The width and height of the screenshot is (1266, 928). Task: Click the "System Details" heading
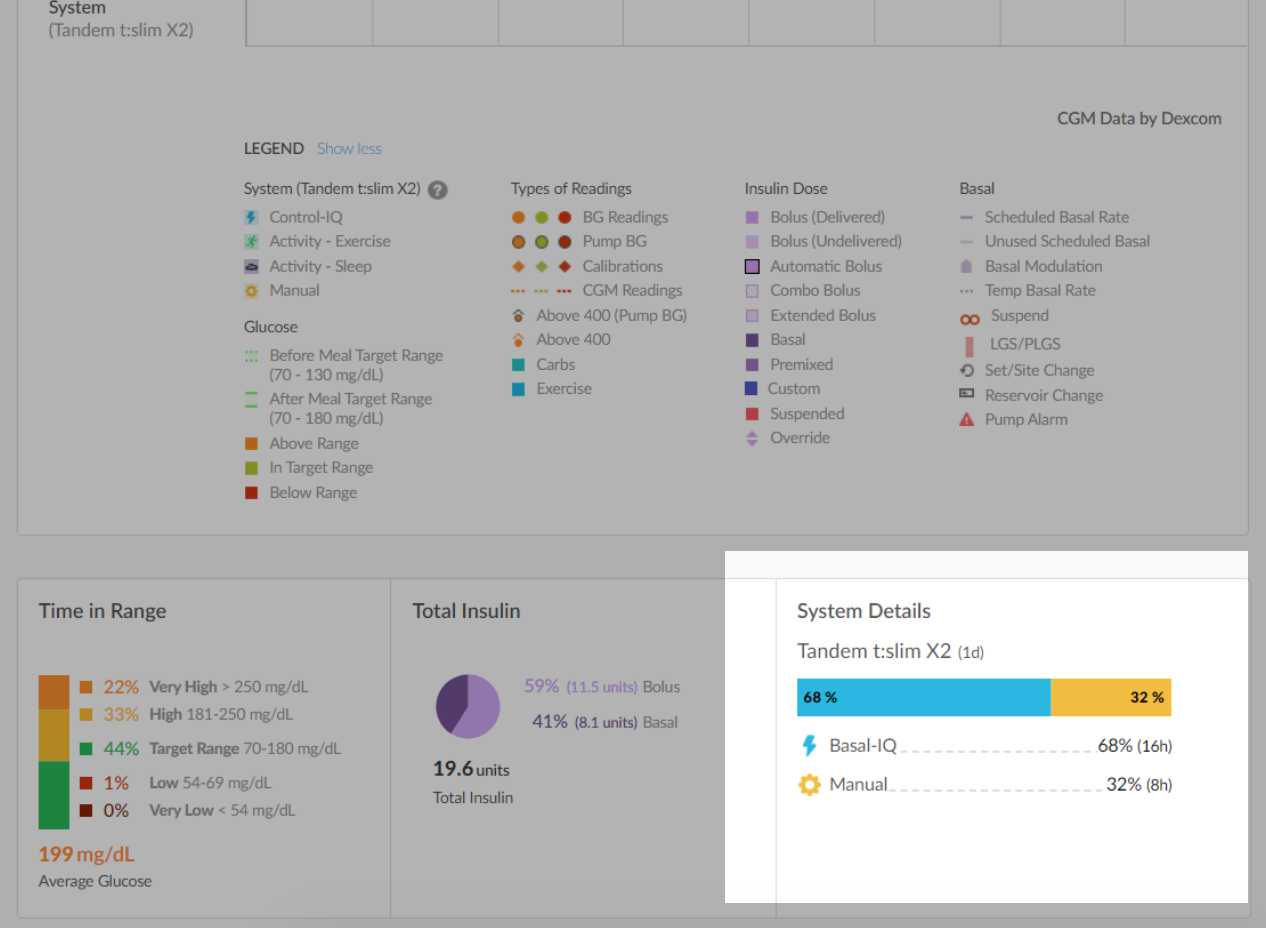(864, 611)
